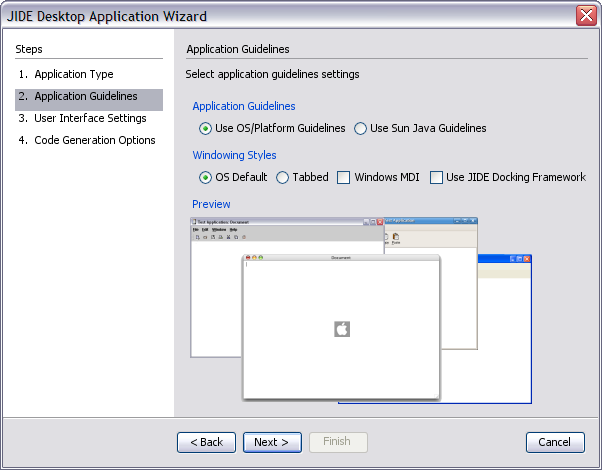602x470 pixels.
Task: Click the disabled Finish button
Action: pyautogui.click(x=338, y=442)
